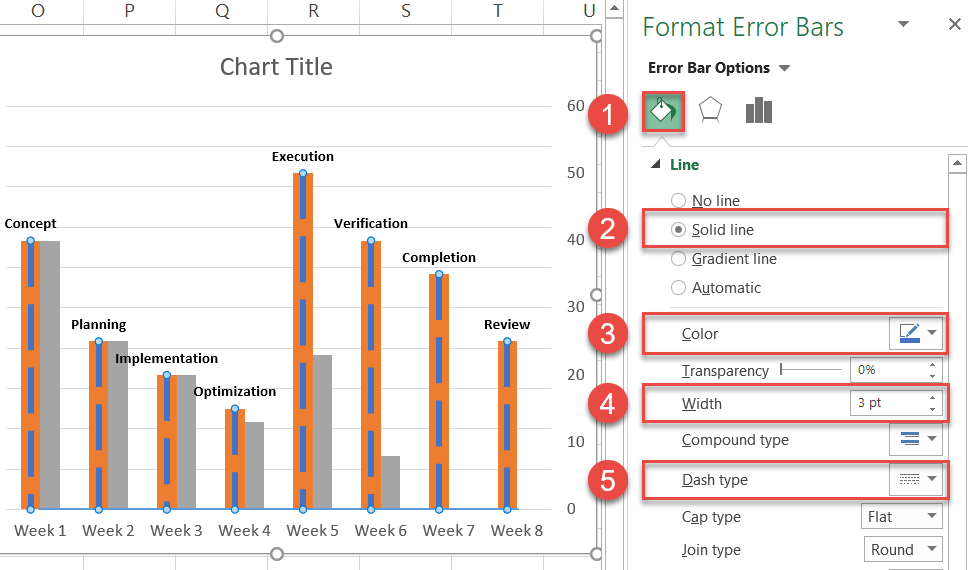The height and width of the screenshot is (570, 974).
Task: Select the Gradient line option
Action: point(724,259)
